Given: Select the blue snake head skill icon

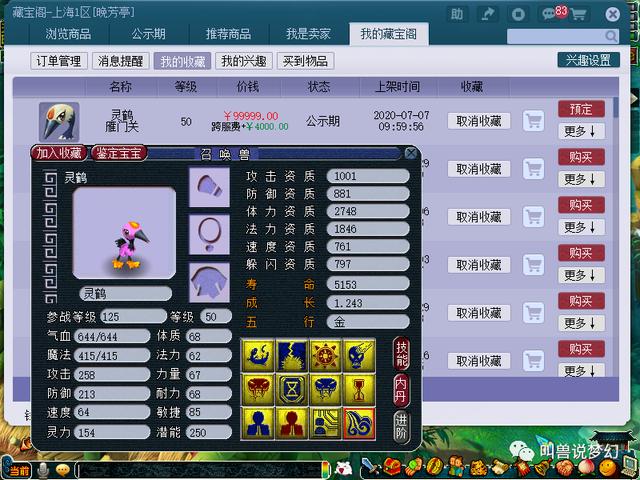Looking at the screenshot, I should (x=326, y=389).
